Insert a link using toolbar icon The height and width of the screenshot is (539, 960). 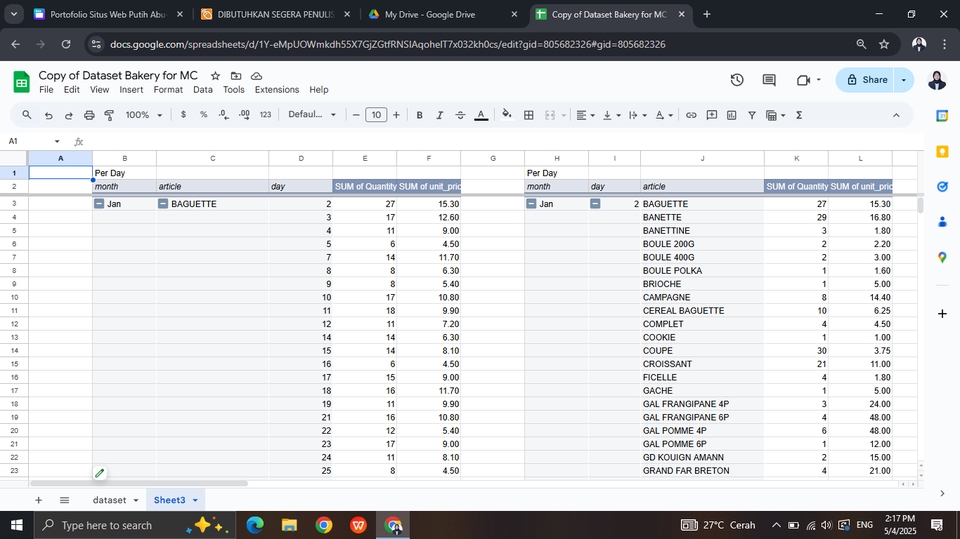[690, 115]
